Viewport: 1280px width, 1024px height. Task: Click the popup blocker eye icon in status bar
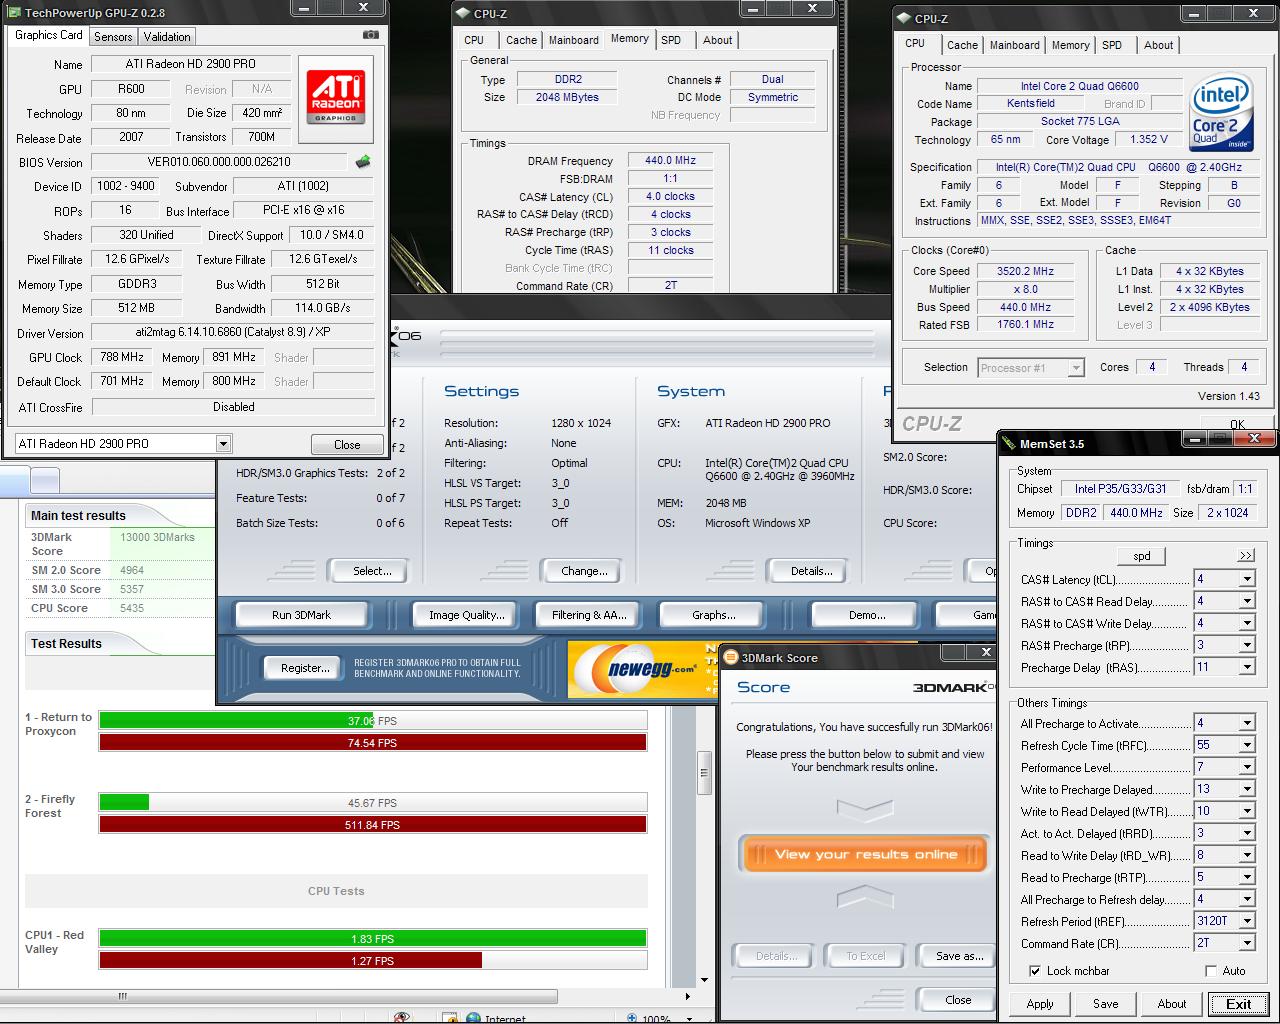point(402,1018)
